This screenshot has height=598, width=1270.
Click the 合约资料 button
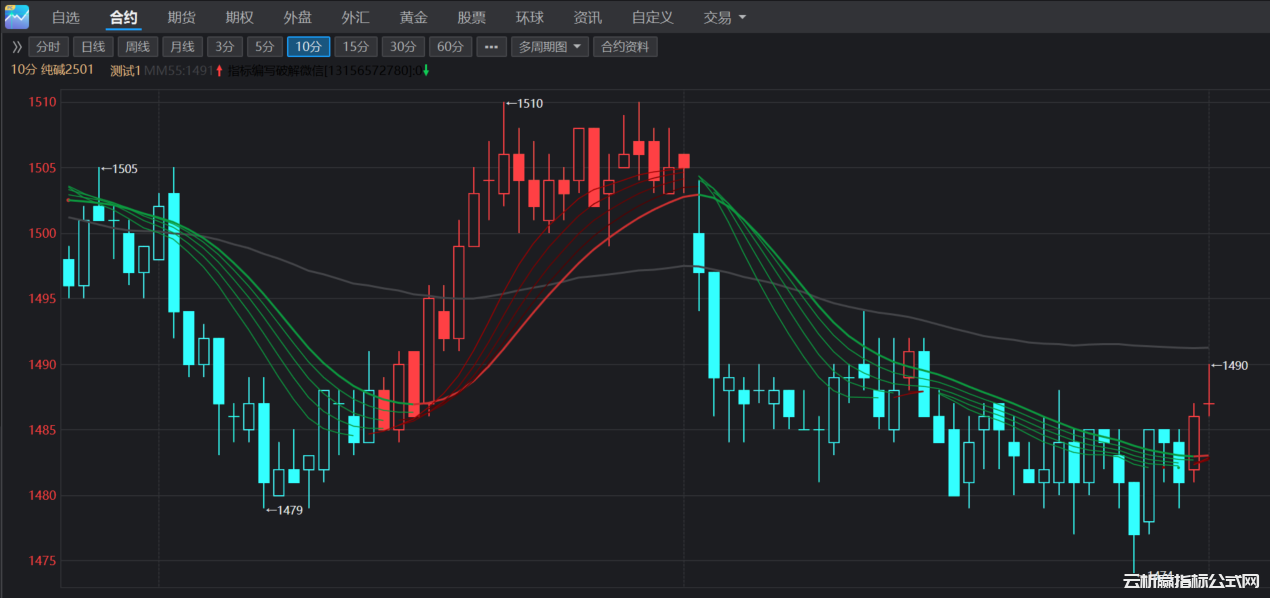click(x=625, y=47)
